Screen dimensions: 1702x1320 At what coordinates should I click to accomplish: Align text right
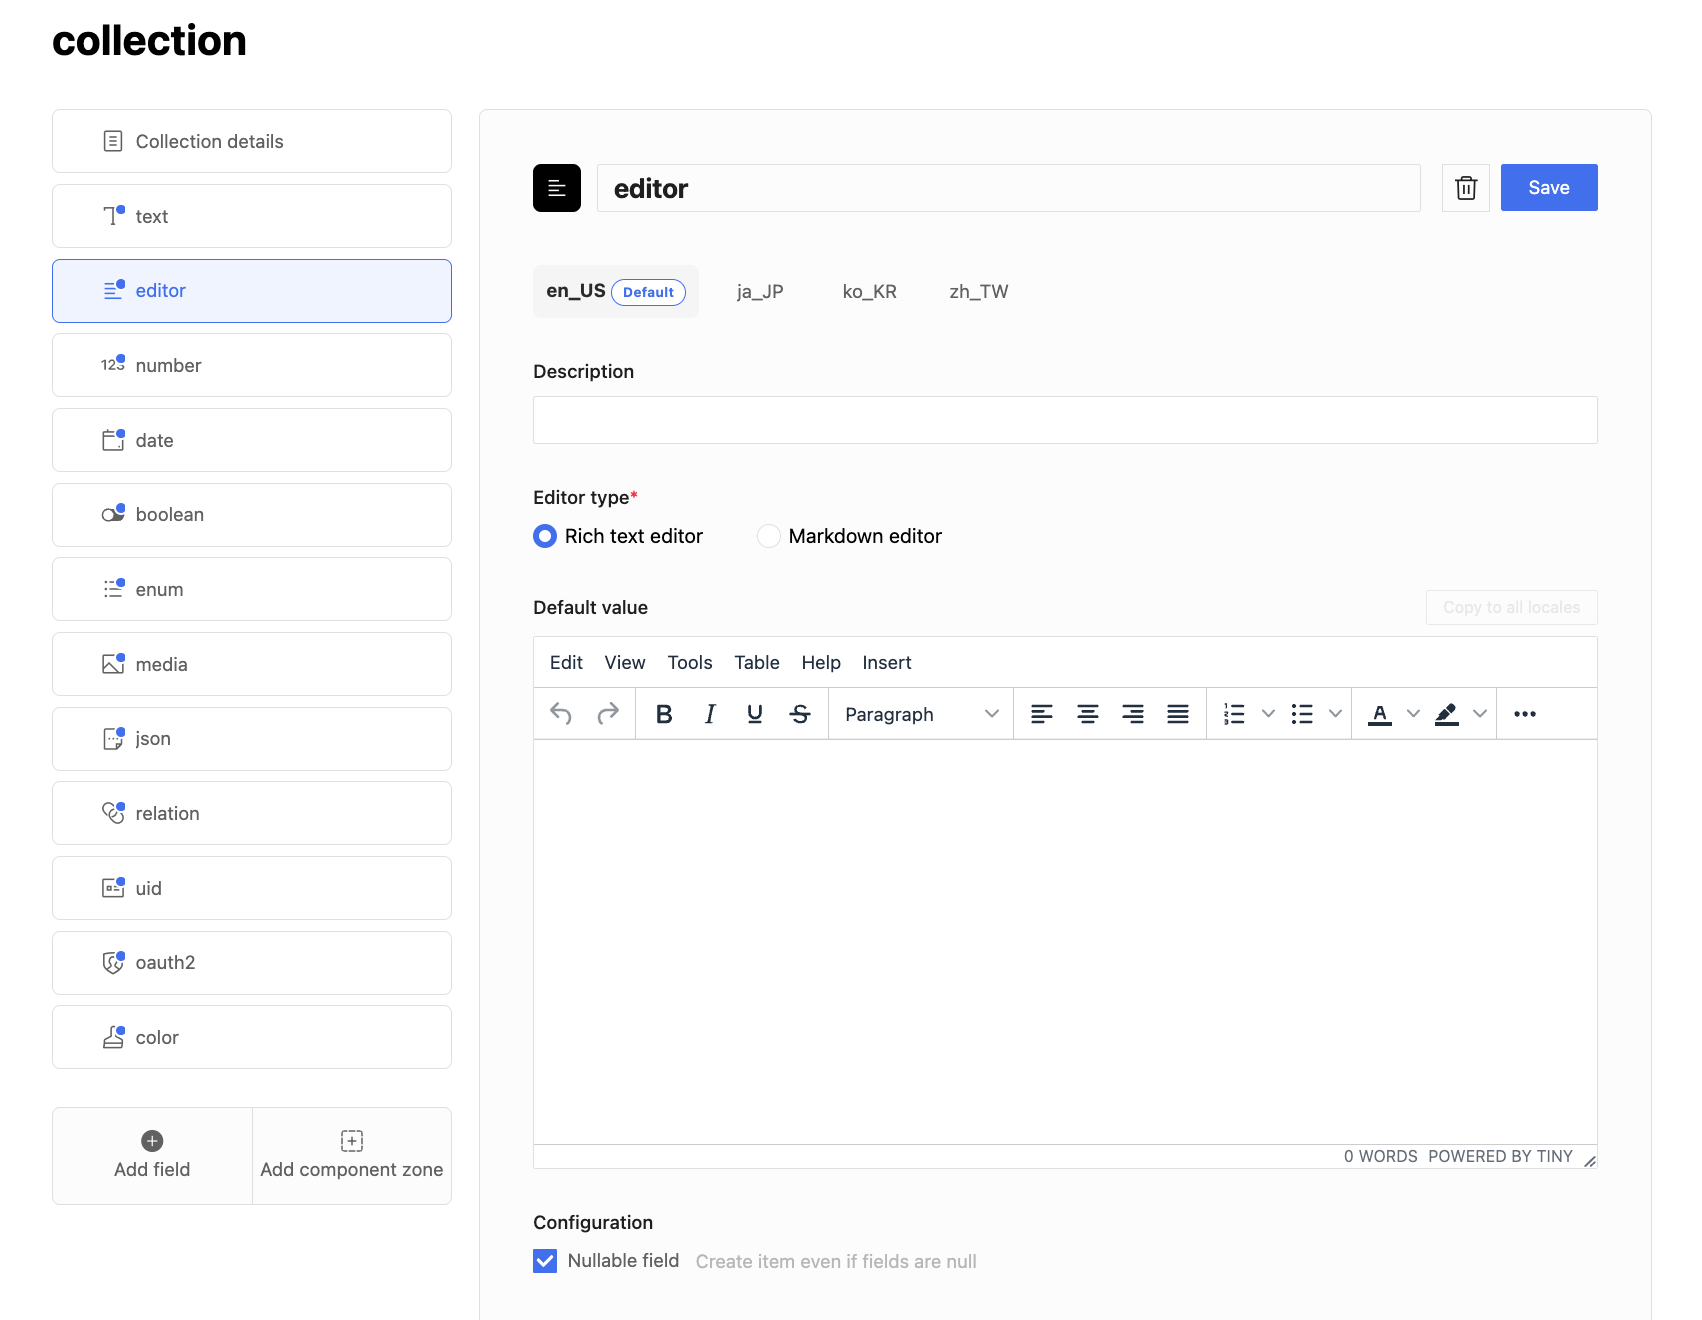tap(1133, 714)
